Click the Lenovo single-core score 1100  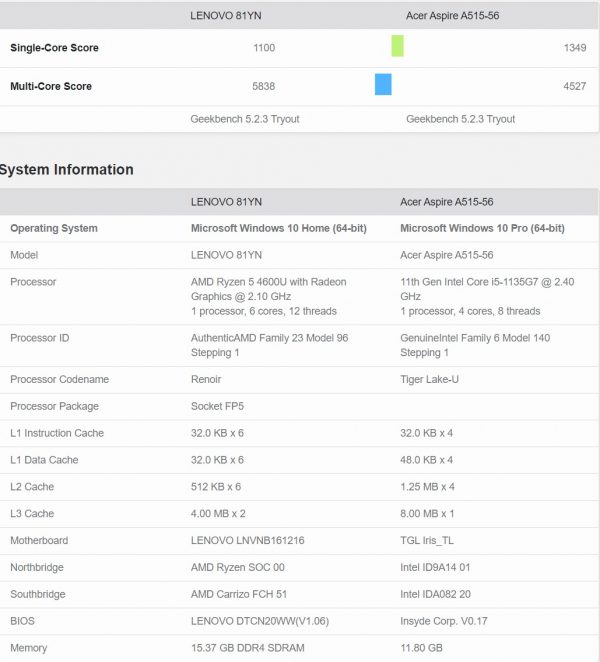(x=264, y=48)
